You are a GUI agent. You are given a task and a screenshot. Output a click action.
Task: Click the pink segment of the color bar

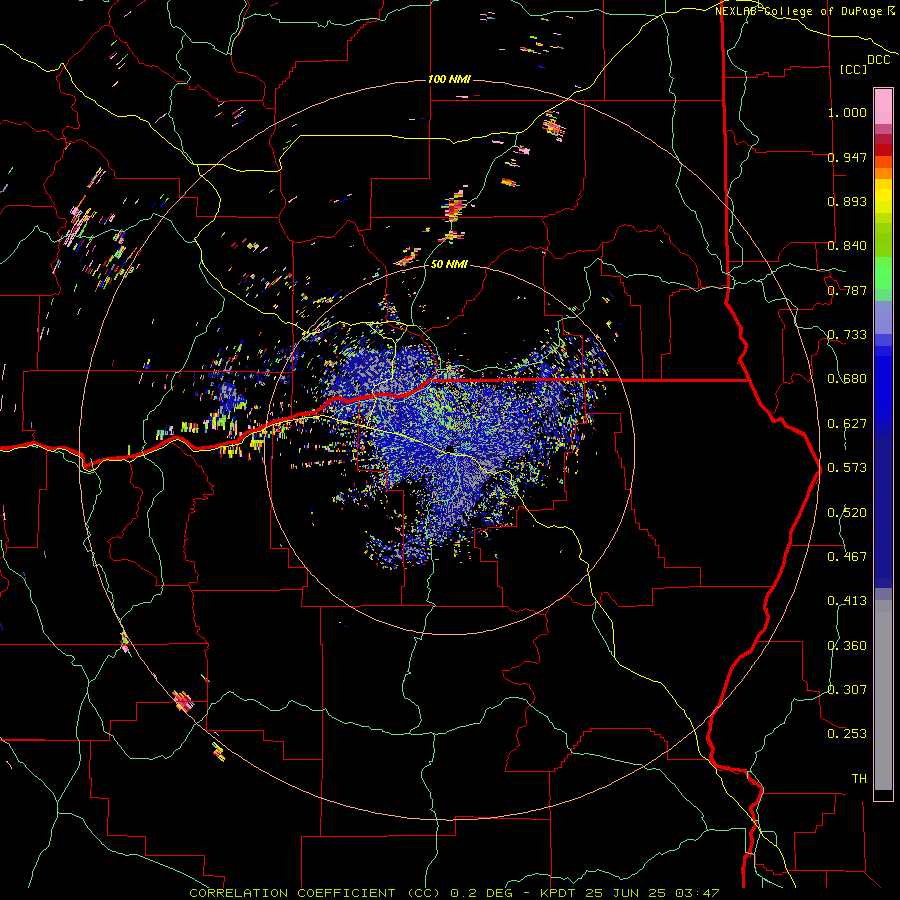(x=883, y=106)
